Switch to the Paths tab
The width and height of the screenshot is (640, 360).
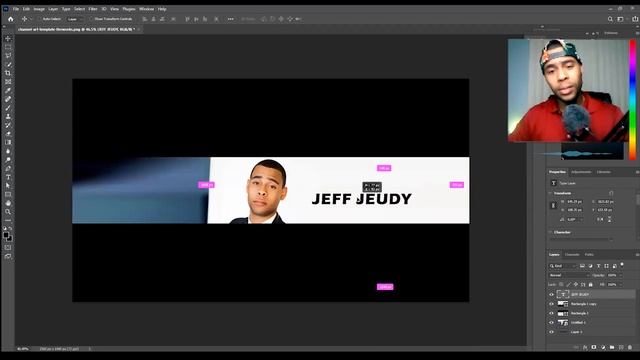(x=589, y=255)
